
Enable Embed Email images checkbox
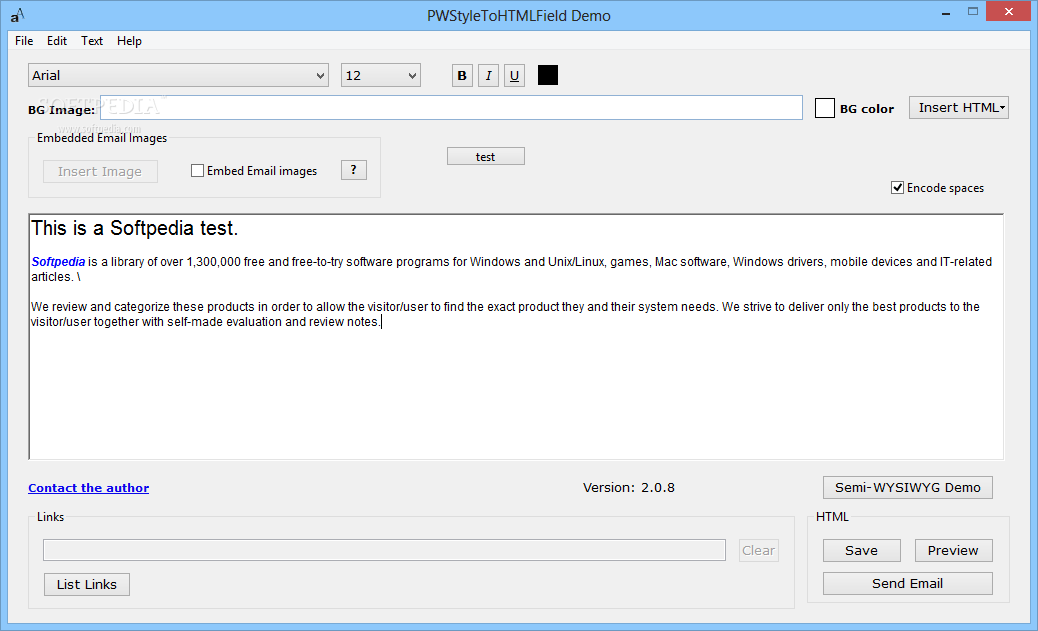197,171
